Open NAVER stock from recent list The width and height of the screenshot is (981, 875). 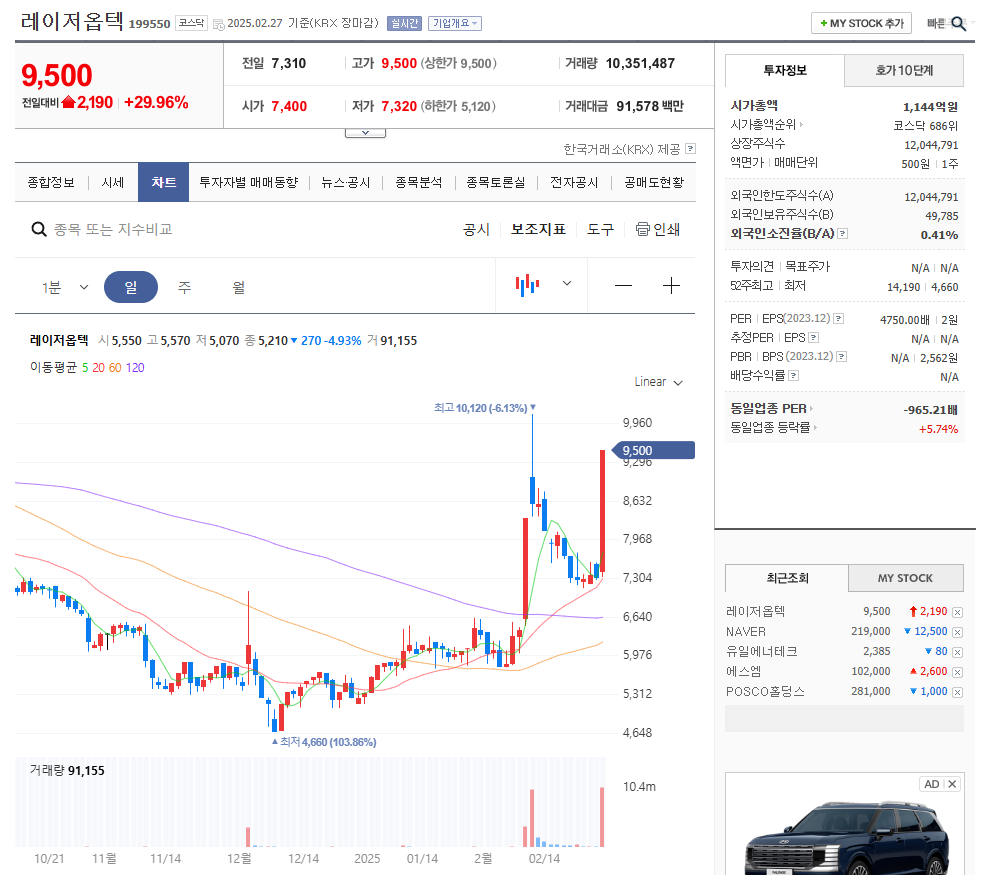(x=746, y=632)
